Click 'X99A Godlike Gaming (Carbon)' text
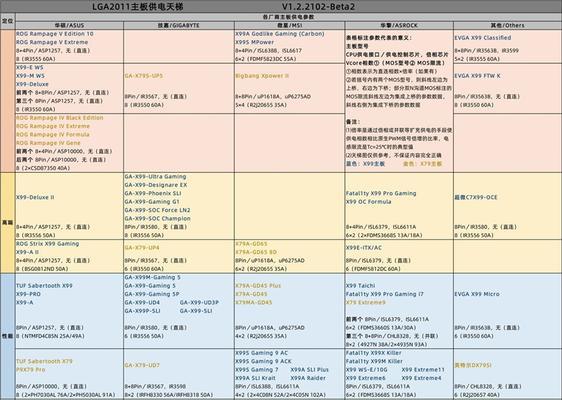The height and width of the screenshot is (400, 562). (280, 34)
